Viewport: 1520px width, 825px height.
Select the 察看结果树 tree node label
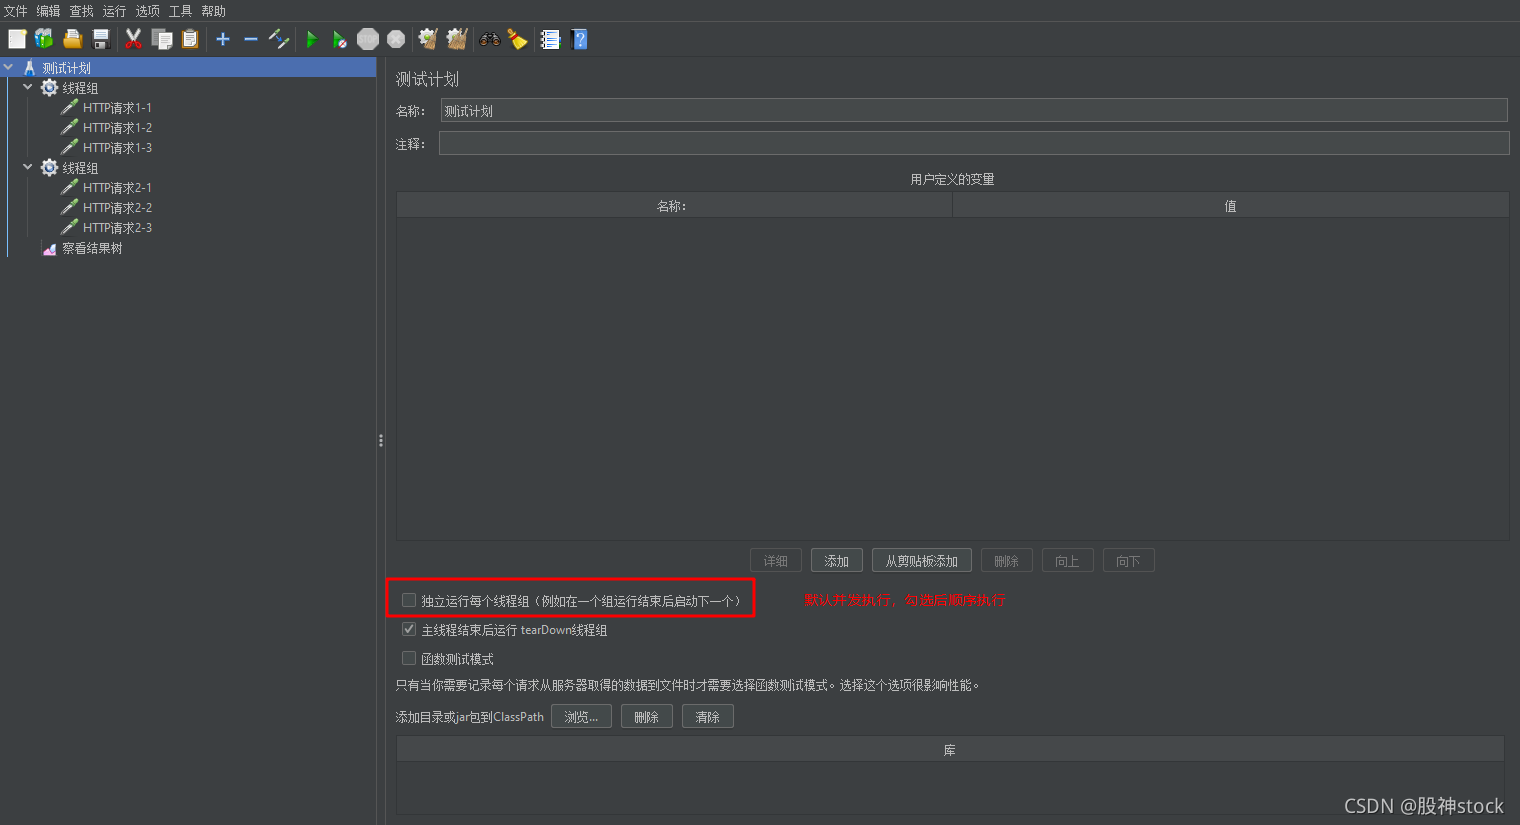(x=92, y=248)
